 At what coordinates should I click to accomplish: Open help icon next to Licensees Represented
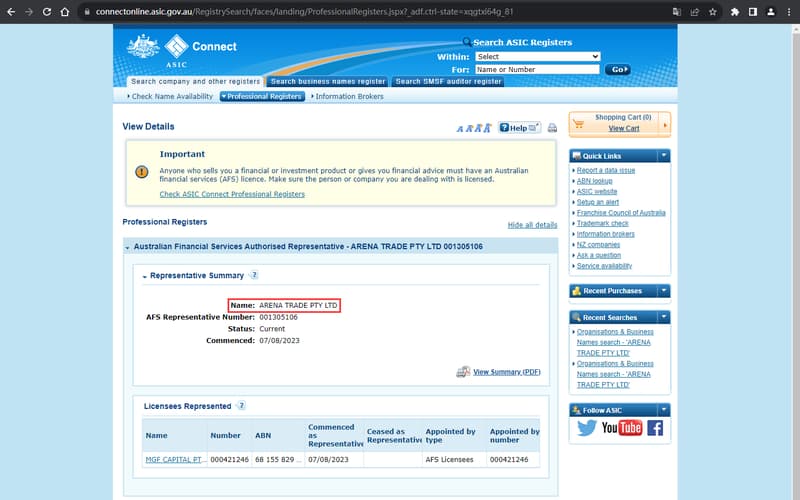click(241, 406)
